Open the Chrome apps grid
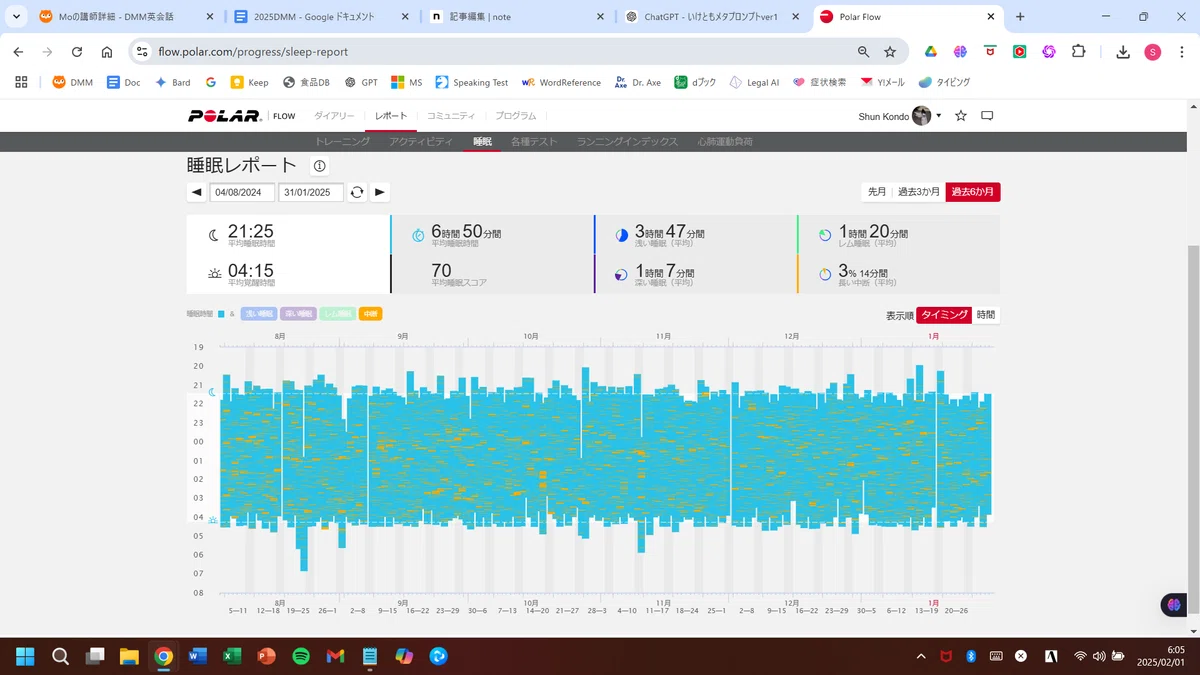This screenshot has width=1200, height=675. (21, 82)
